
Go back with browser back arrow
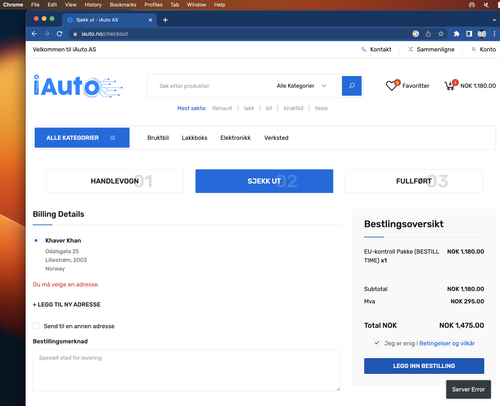coord(34,34)
